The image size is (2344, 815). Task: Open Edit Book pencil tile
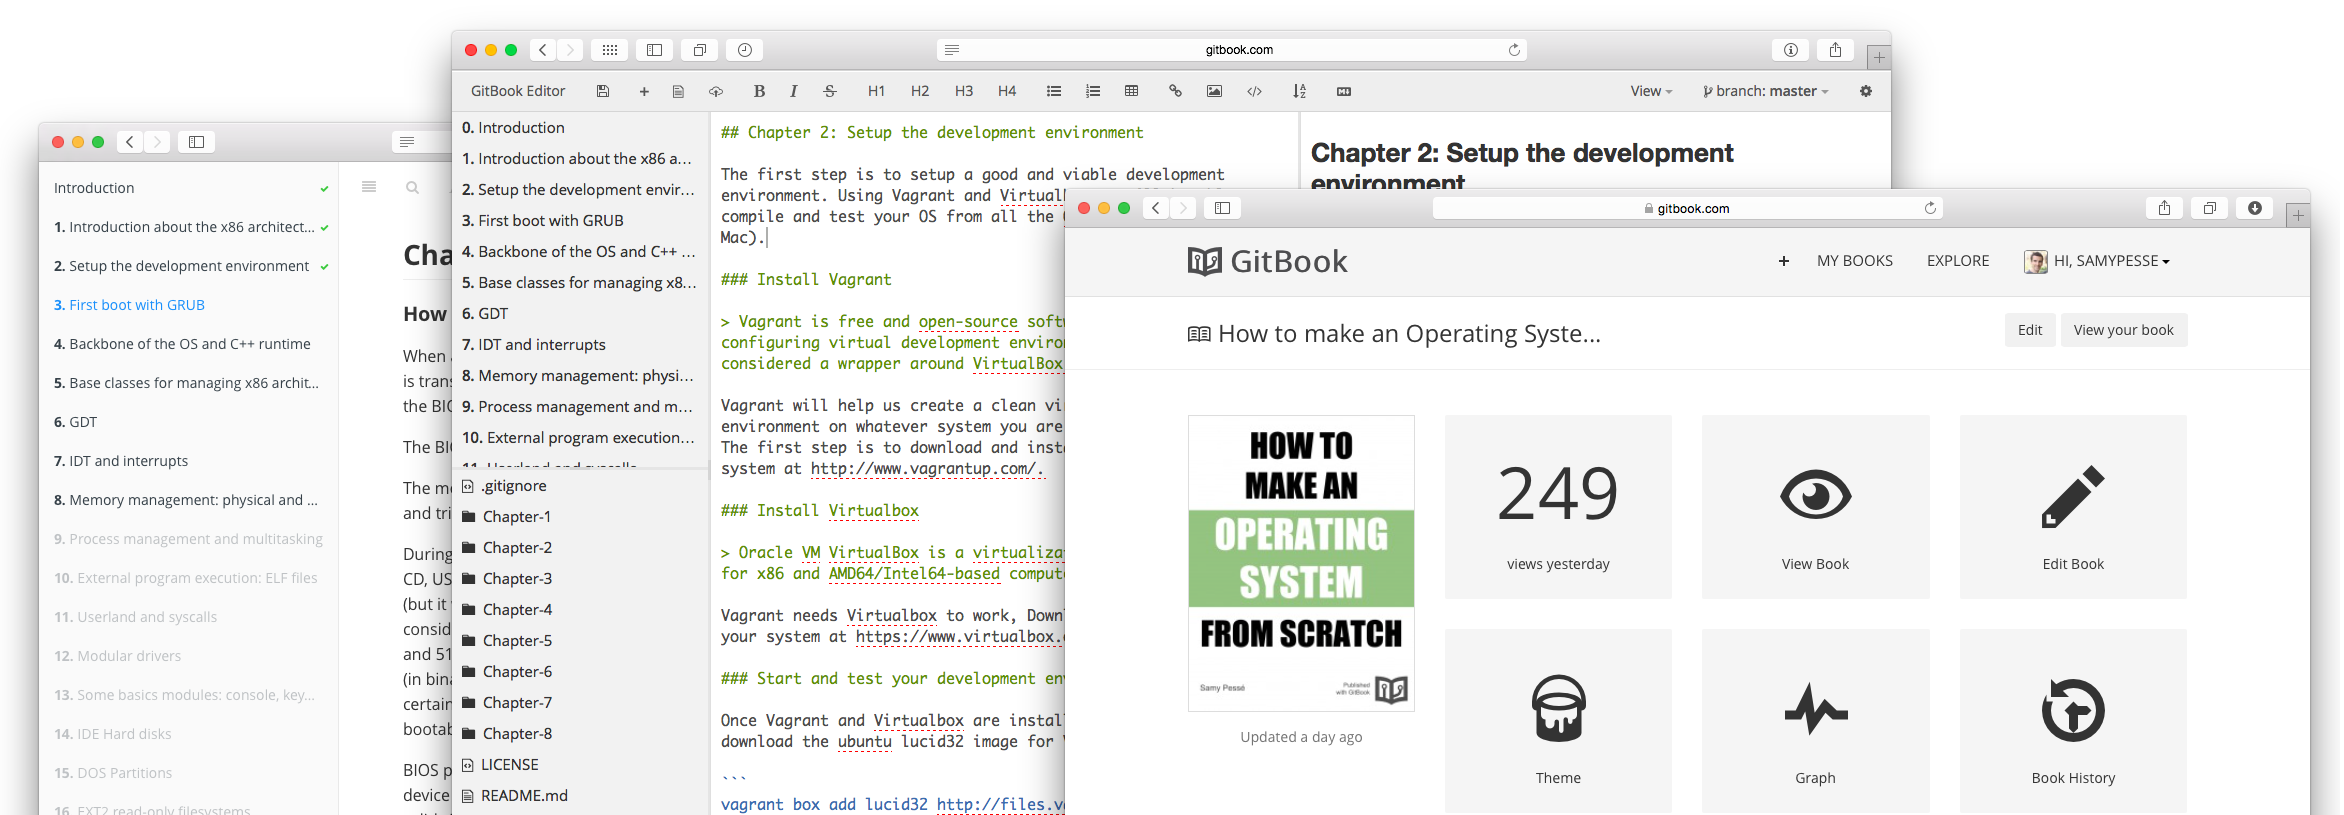pyautogui.click(x=2073, y=507)
